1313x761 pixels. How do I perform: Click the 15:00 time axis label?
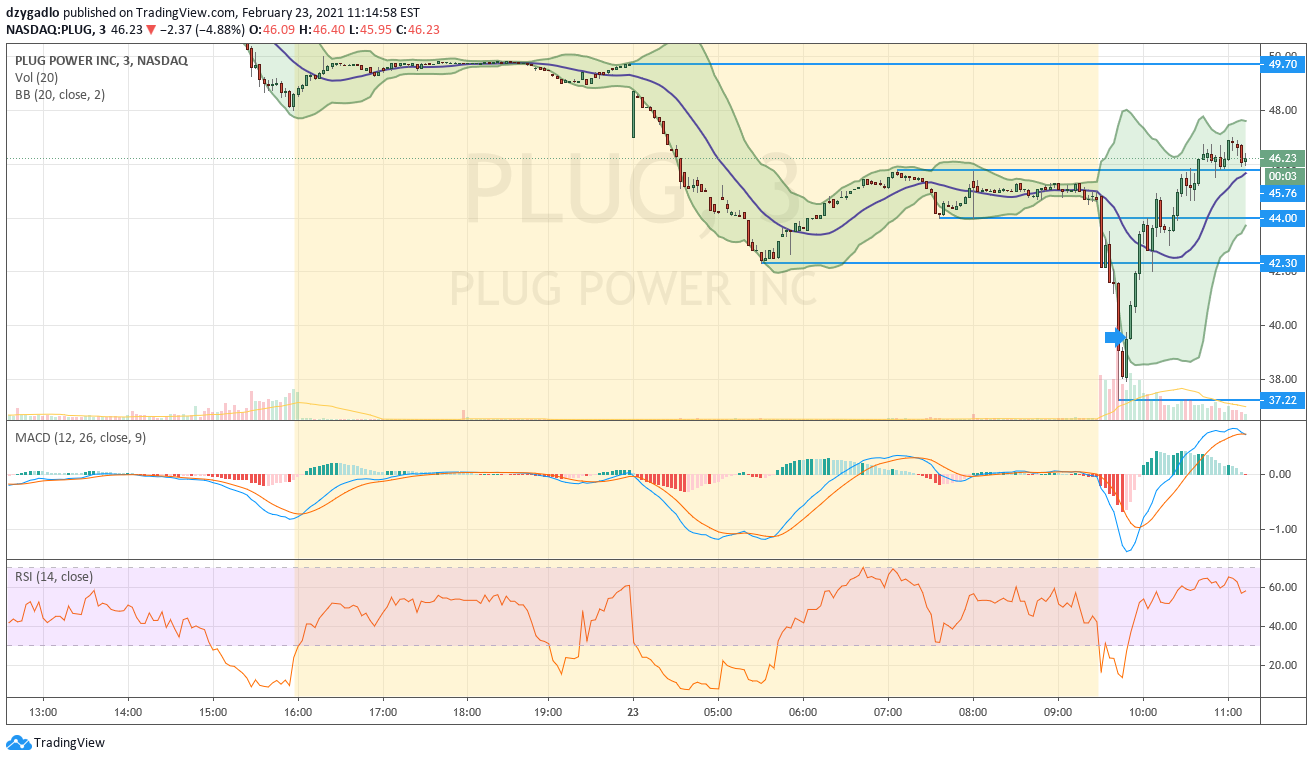(213, 712)
